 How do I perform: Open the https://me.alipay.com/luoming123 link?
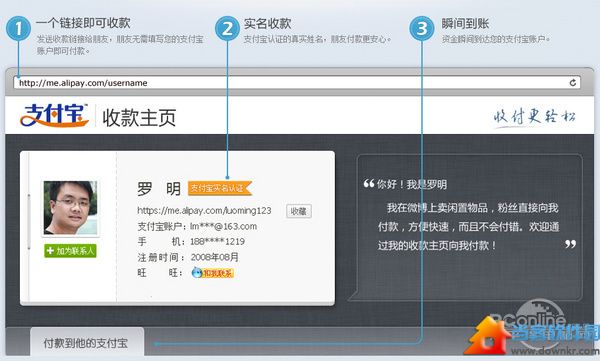204,211
